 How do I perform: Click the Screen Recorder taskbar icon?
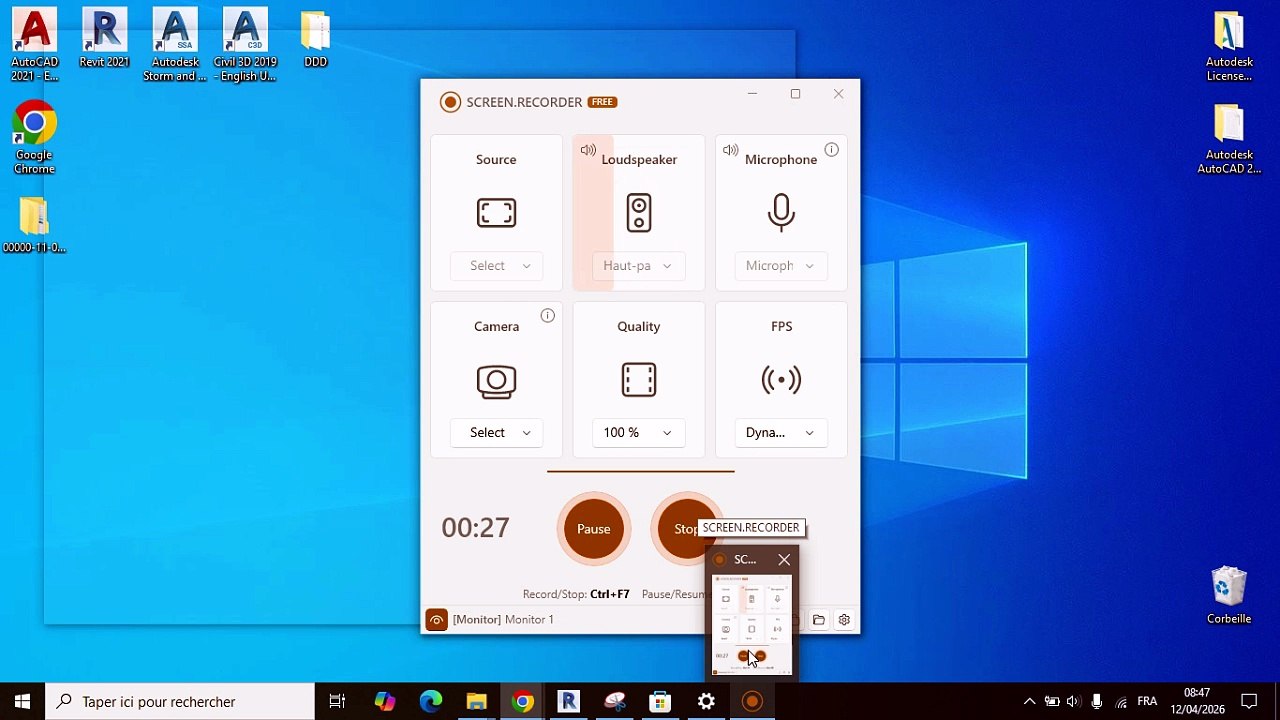click(x=752, y=702)
